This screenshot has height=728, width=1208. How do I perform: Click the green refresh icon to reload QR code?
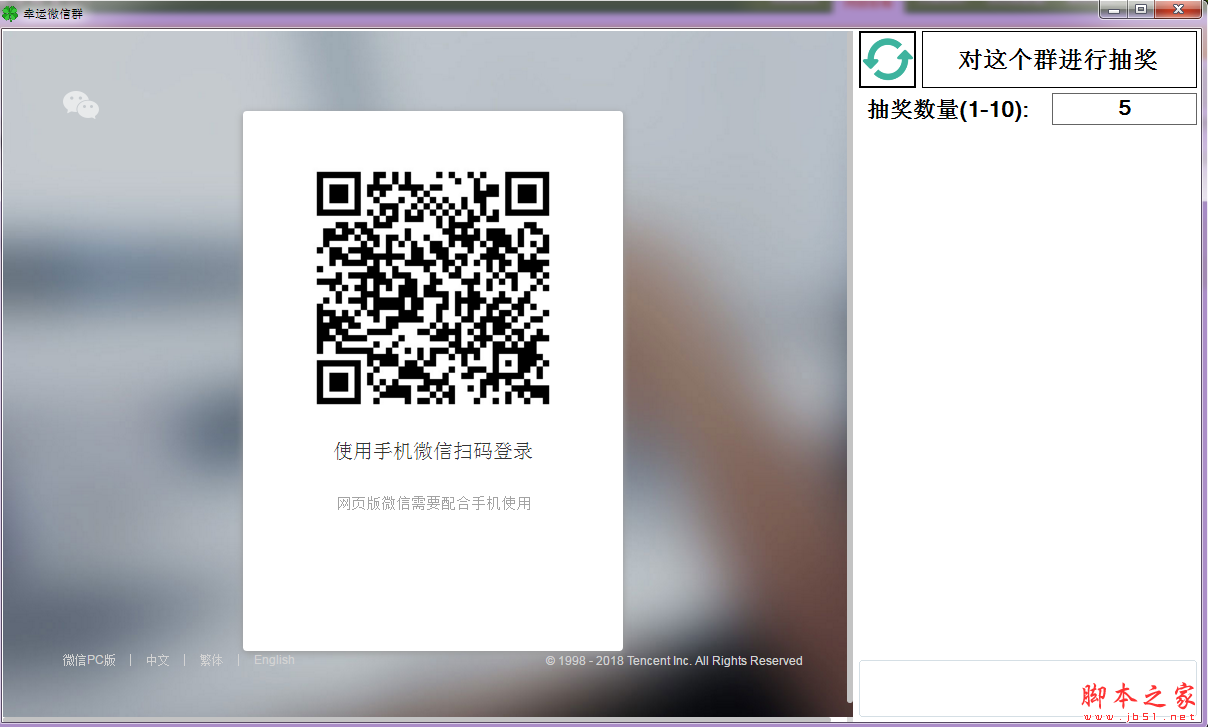[887, 59]
